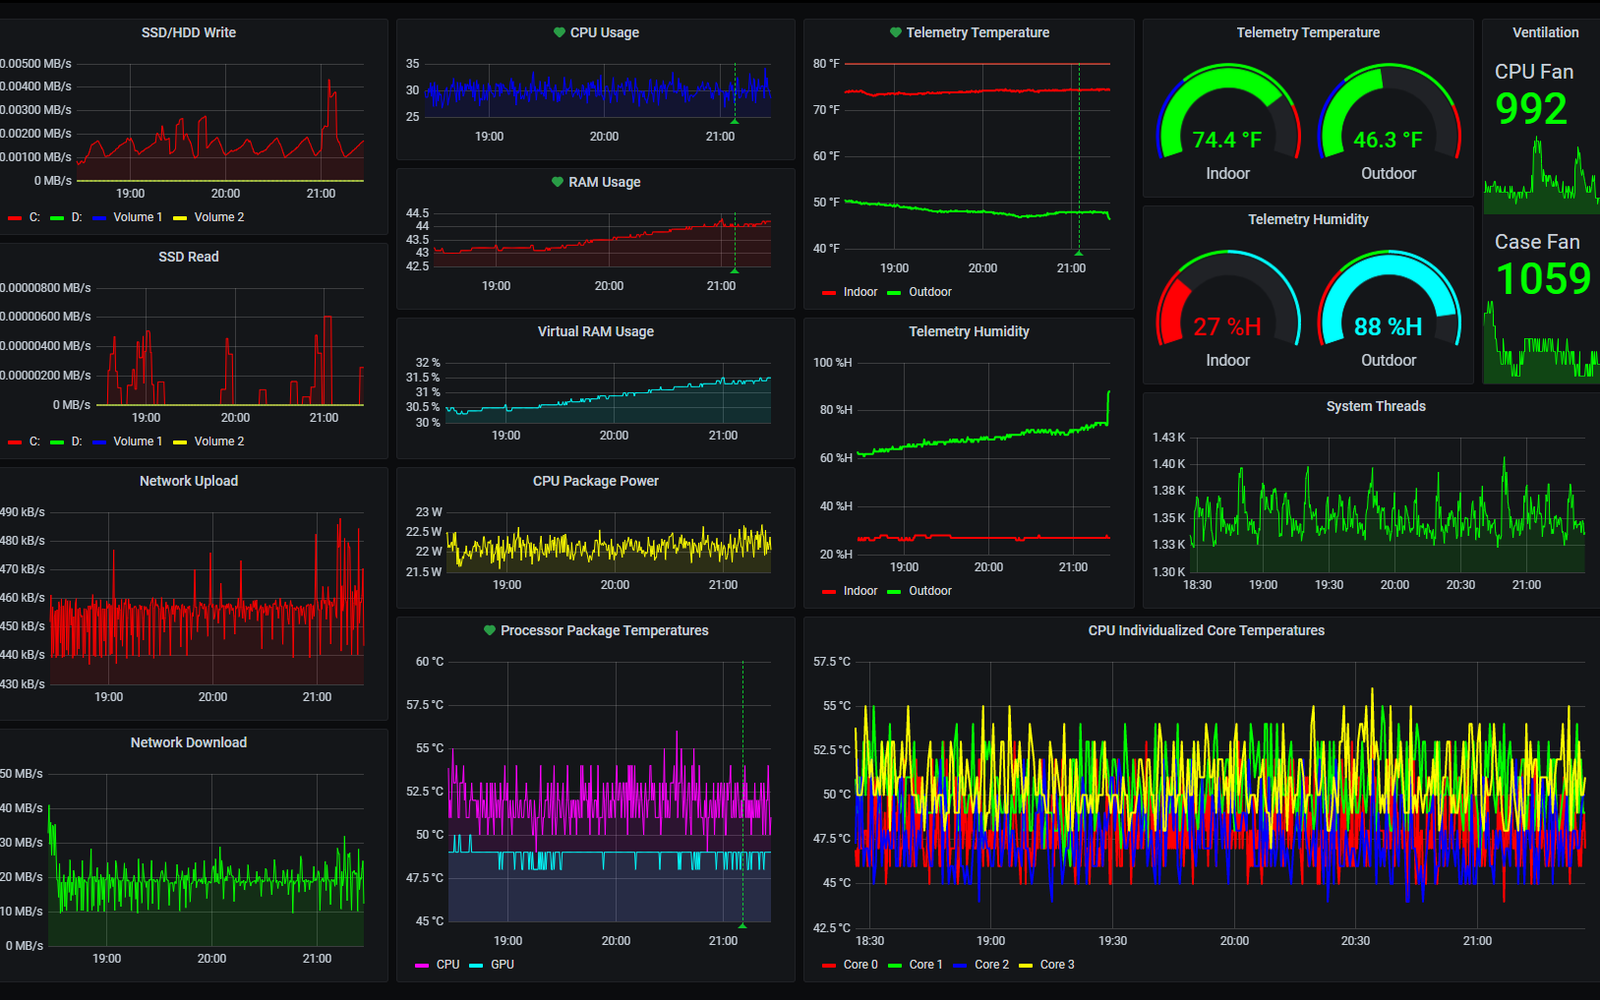
Task: Click the 80 °F axis label on Telemetry Temperature
Action: (826, 64)
